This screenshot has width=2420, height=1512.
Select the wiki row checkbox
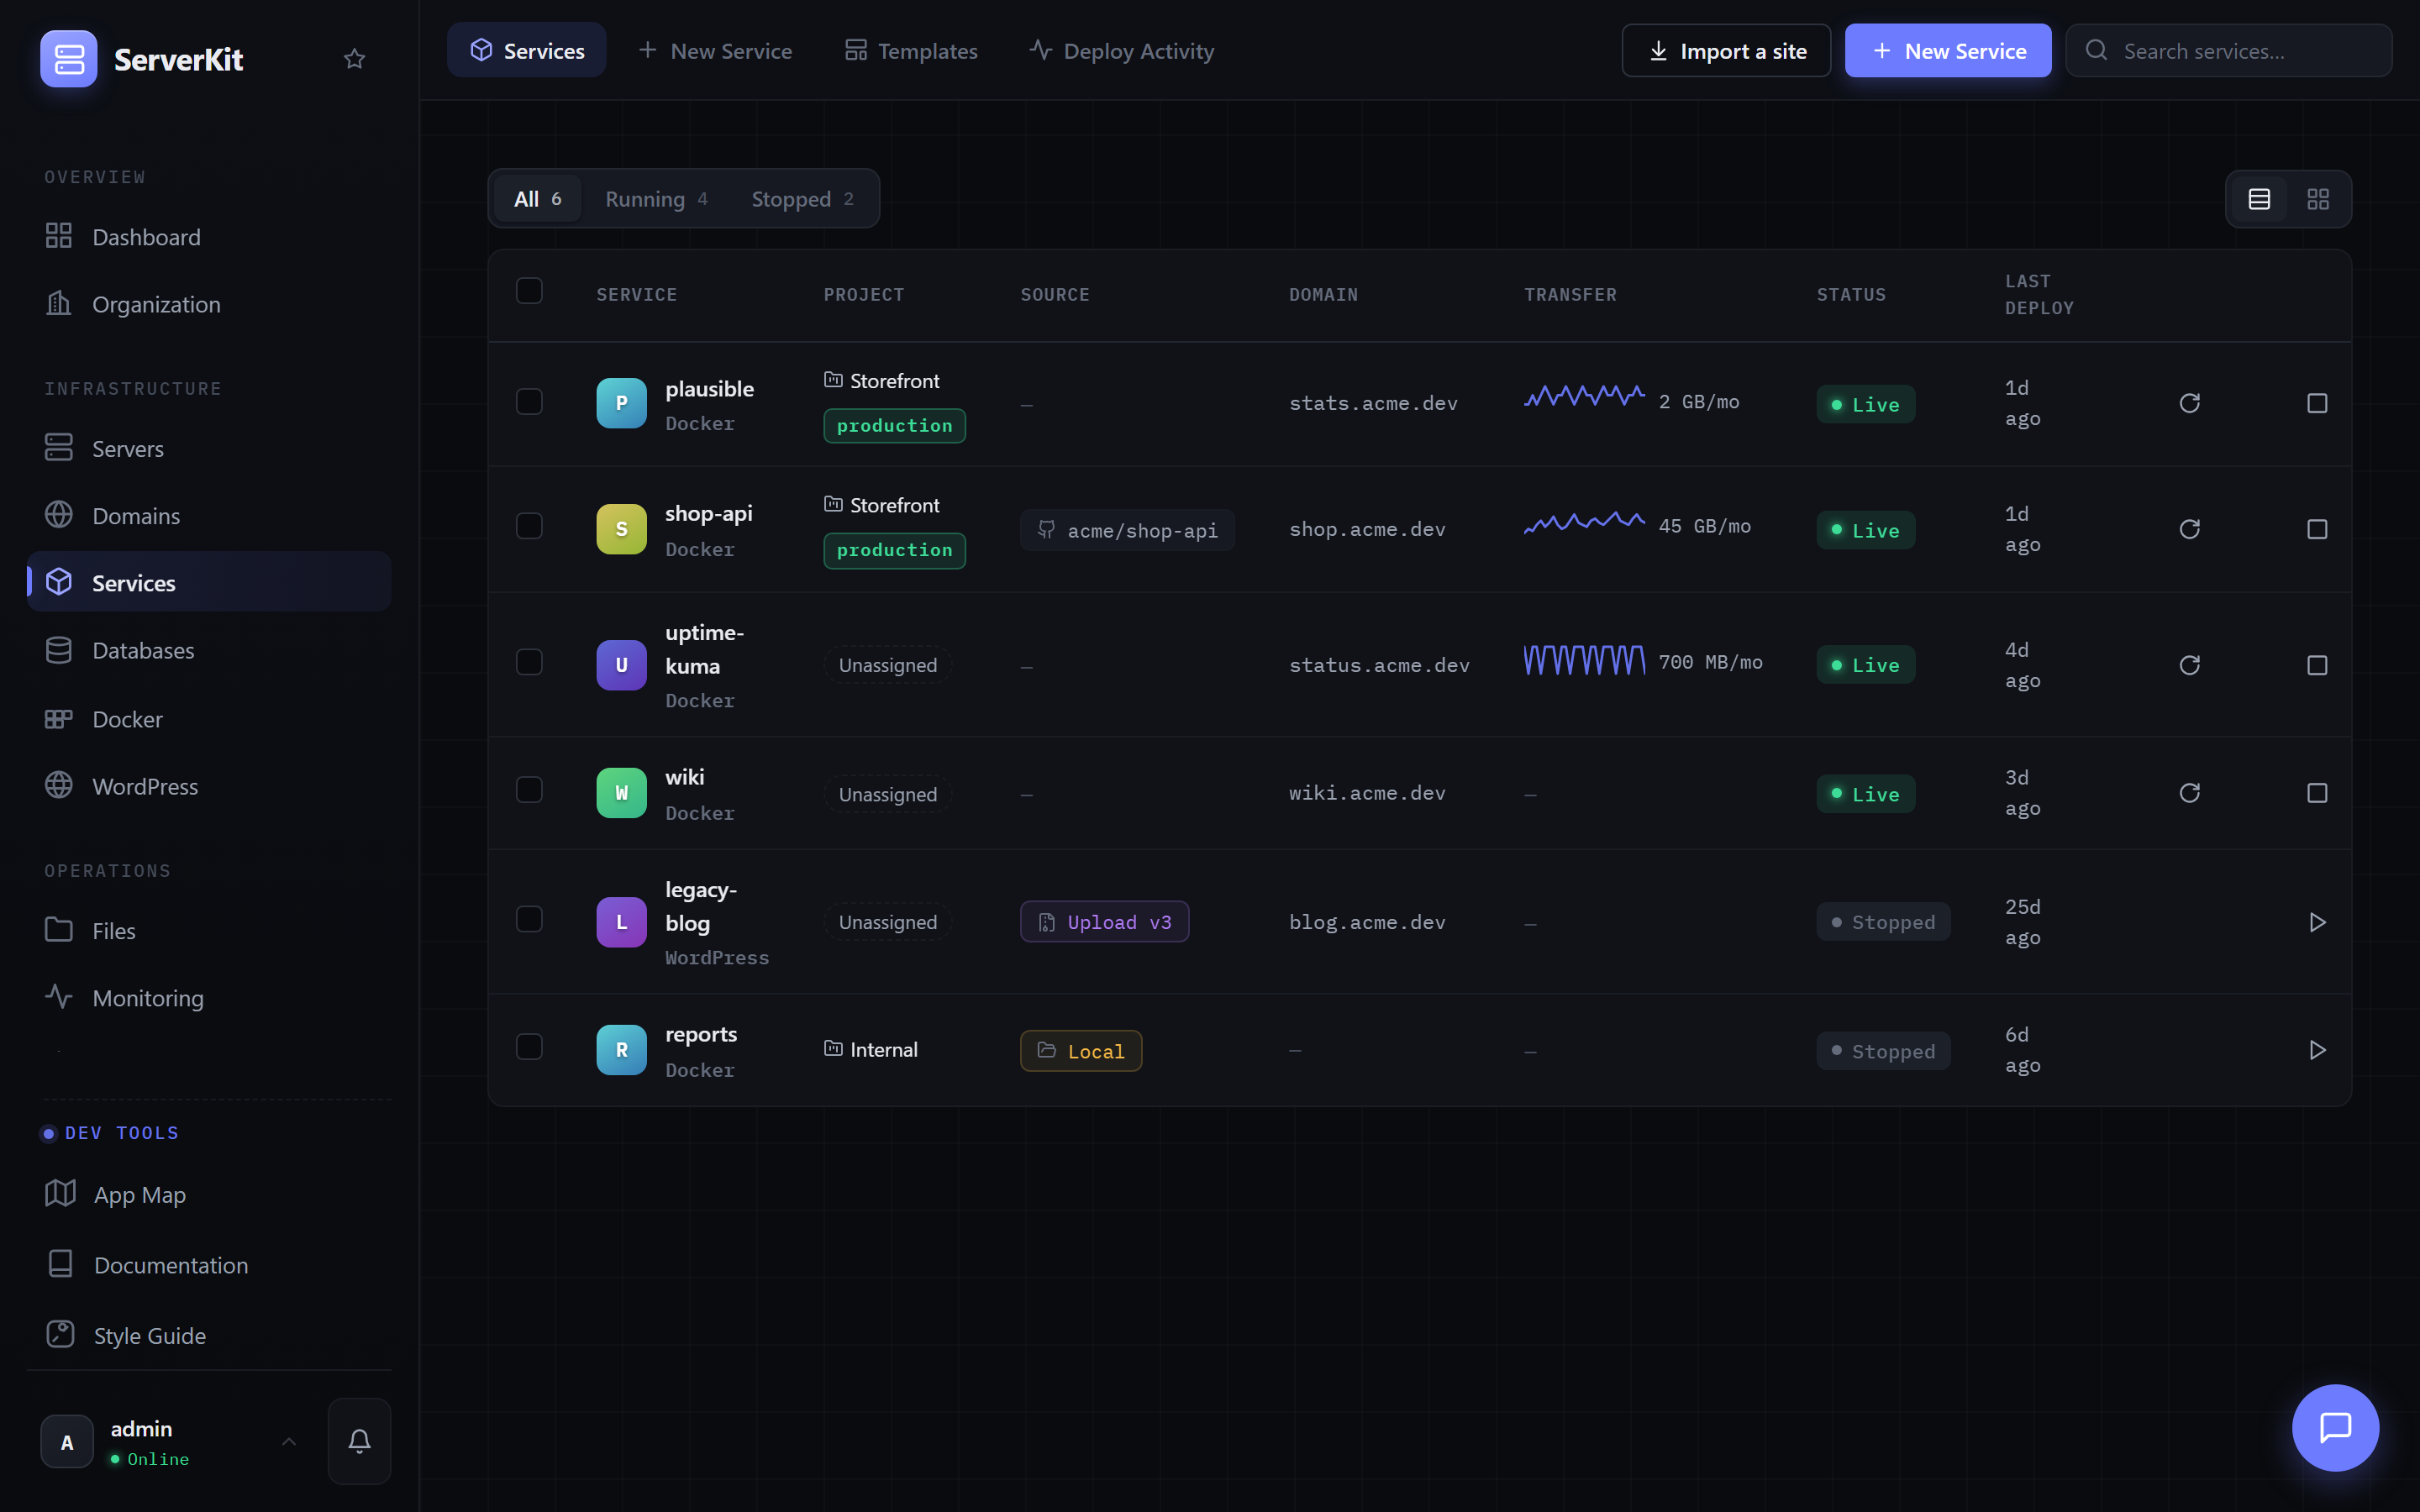529,790
